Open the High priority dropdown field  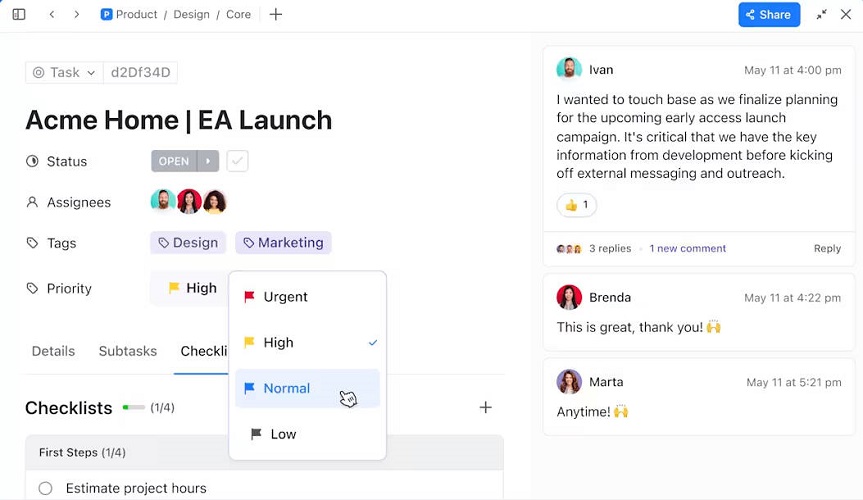190,288
